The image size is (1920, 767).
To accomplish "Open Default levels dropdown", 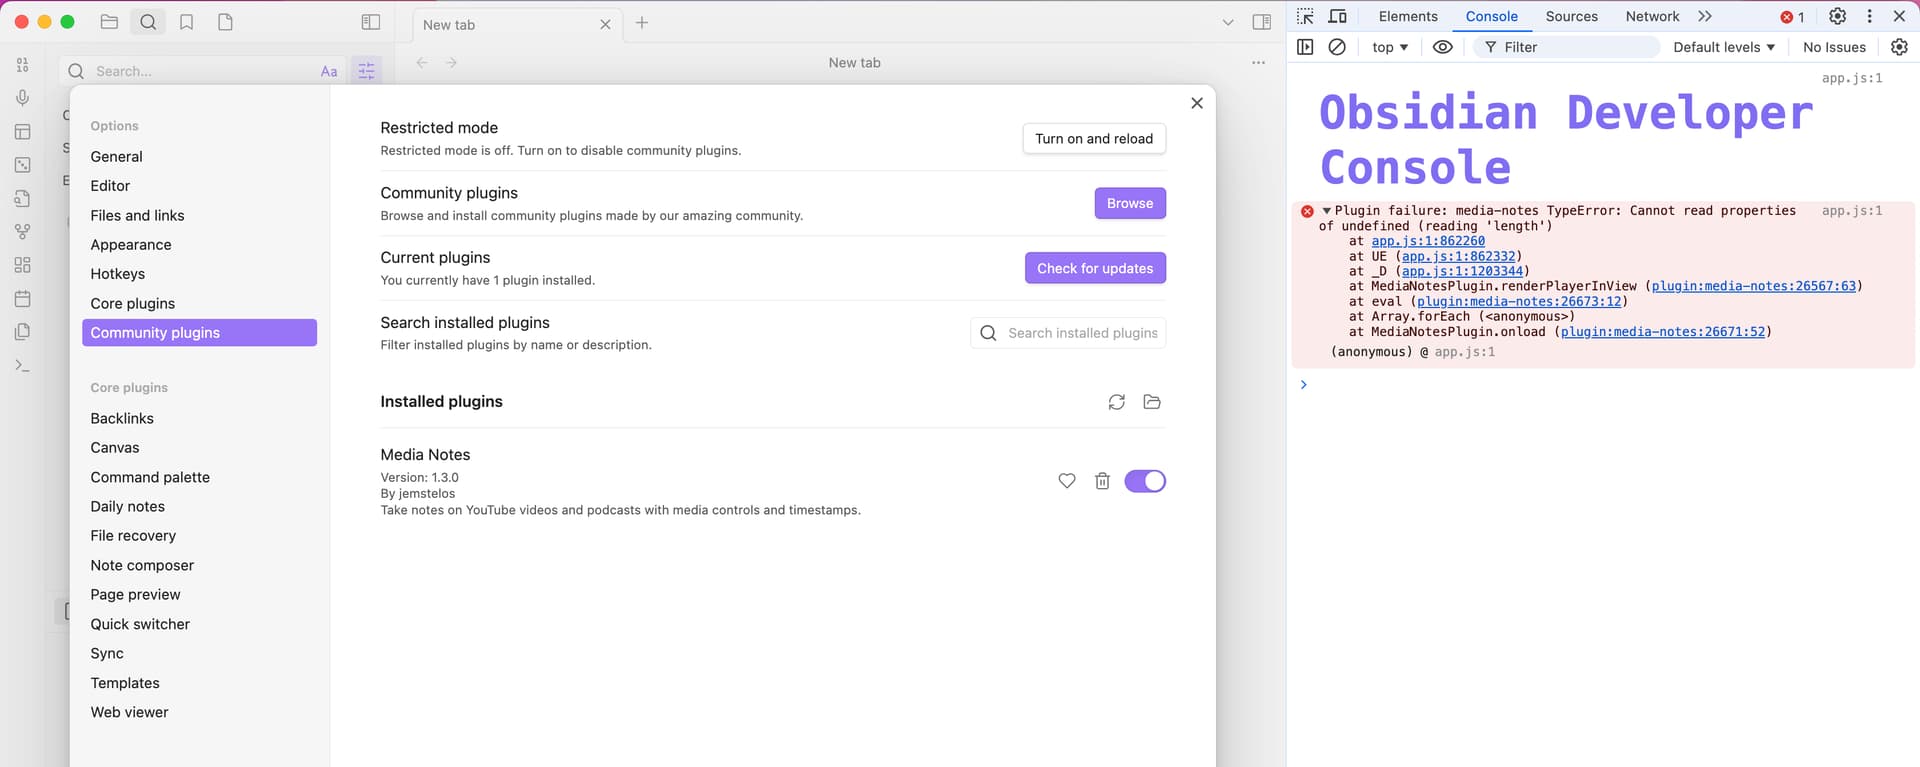I will (x=1724, y=47).
